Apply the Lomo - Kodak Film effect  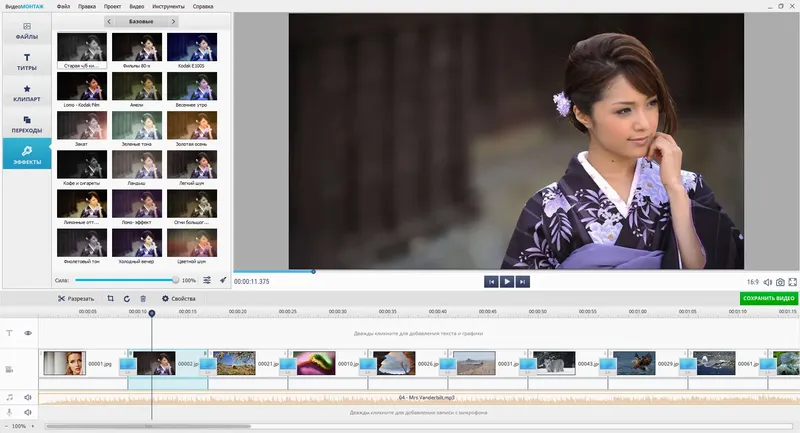point(82,90)
